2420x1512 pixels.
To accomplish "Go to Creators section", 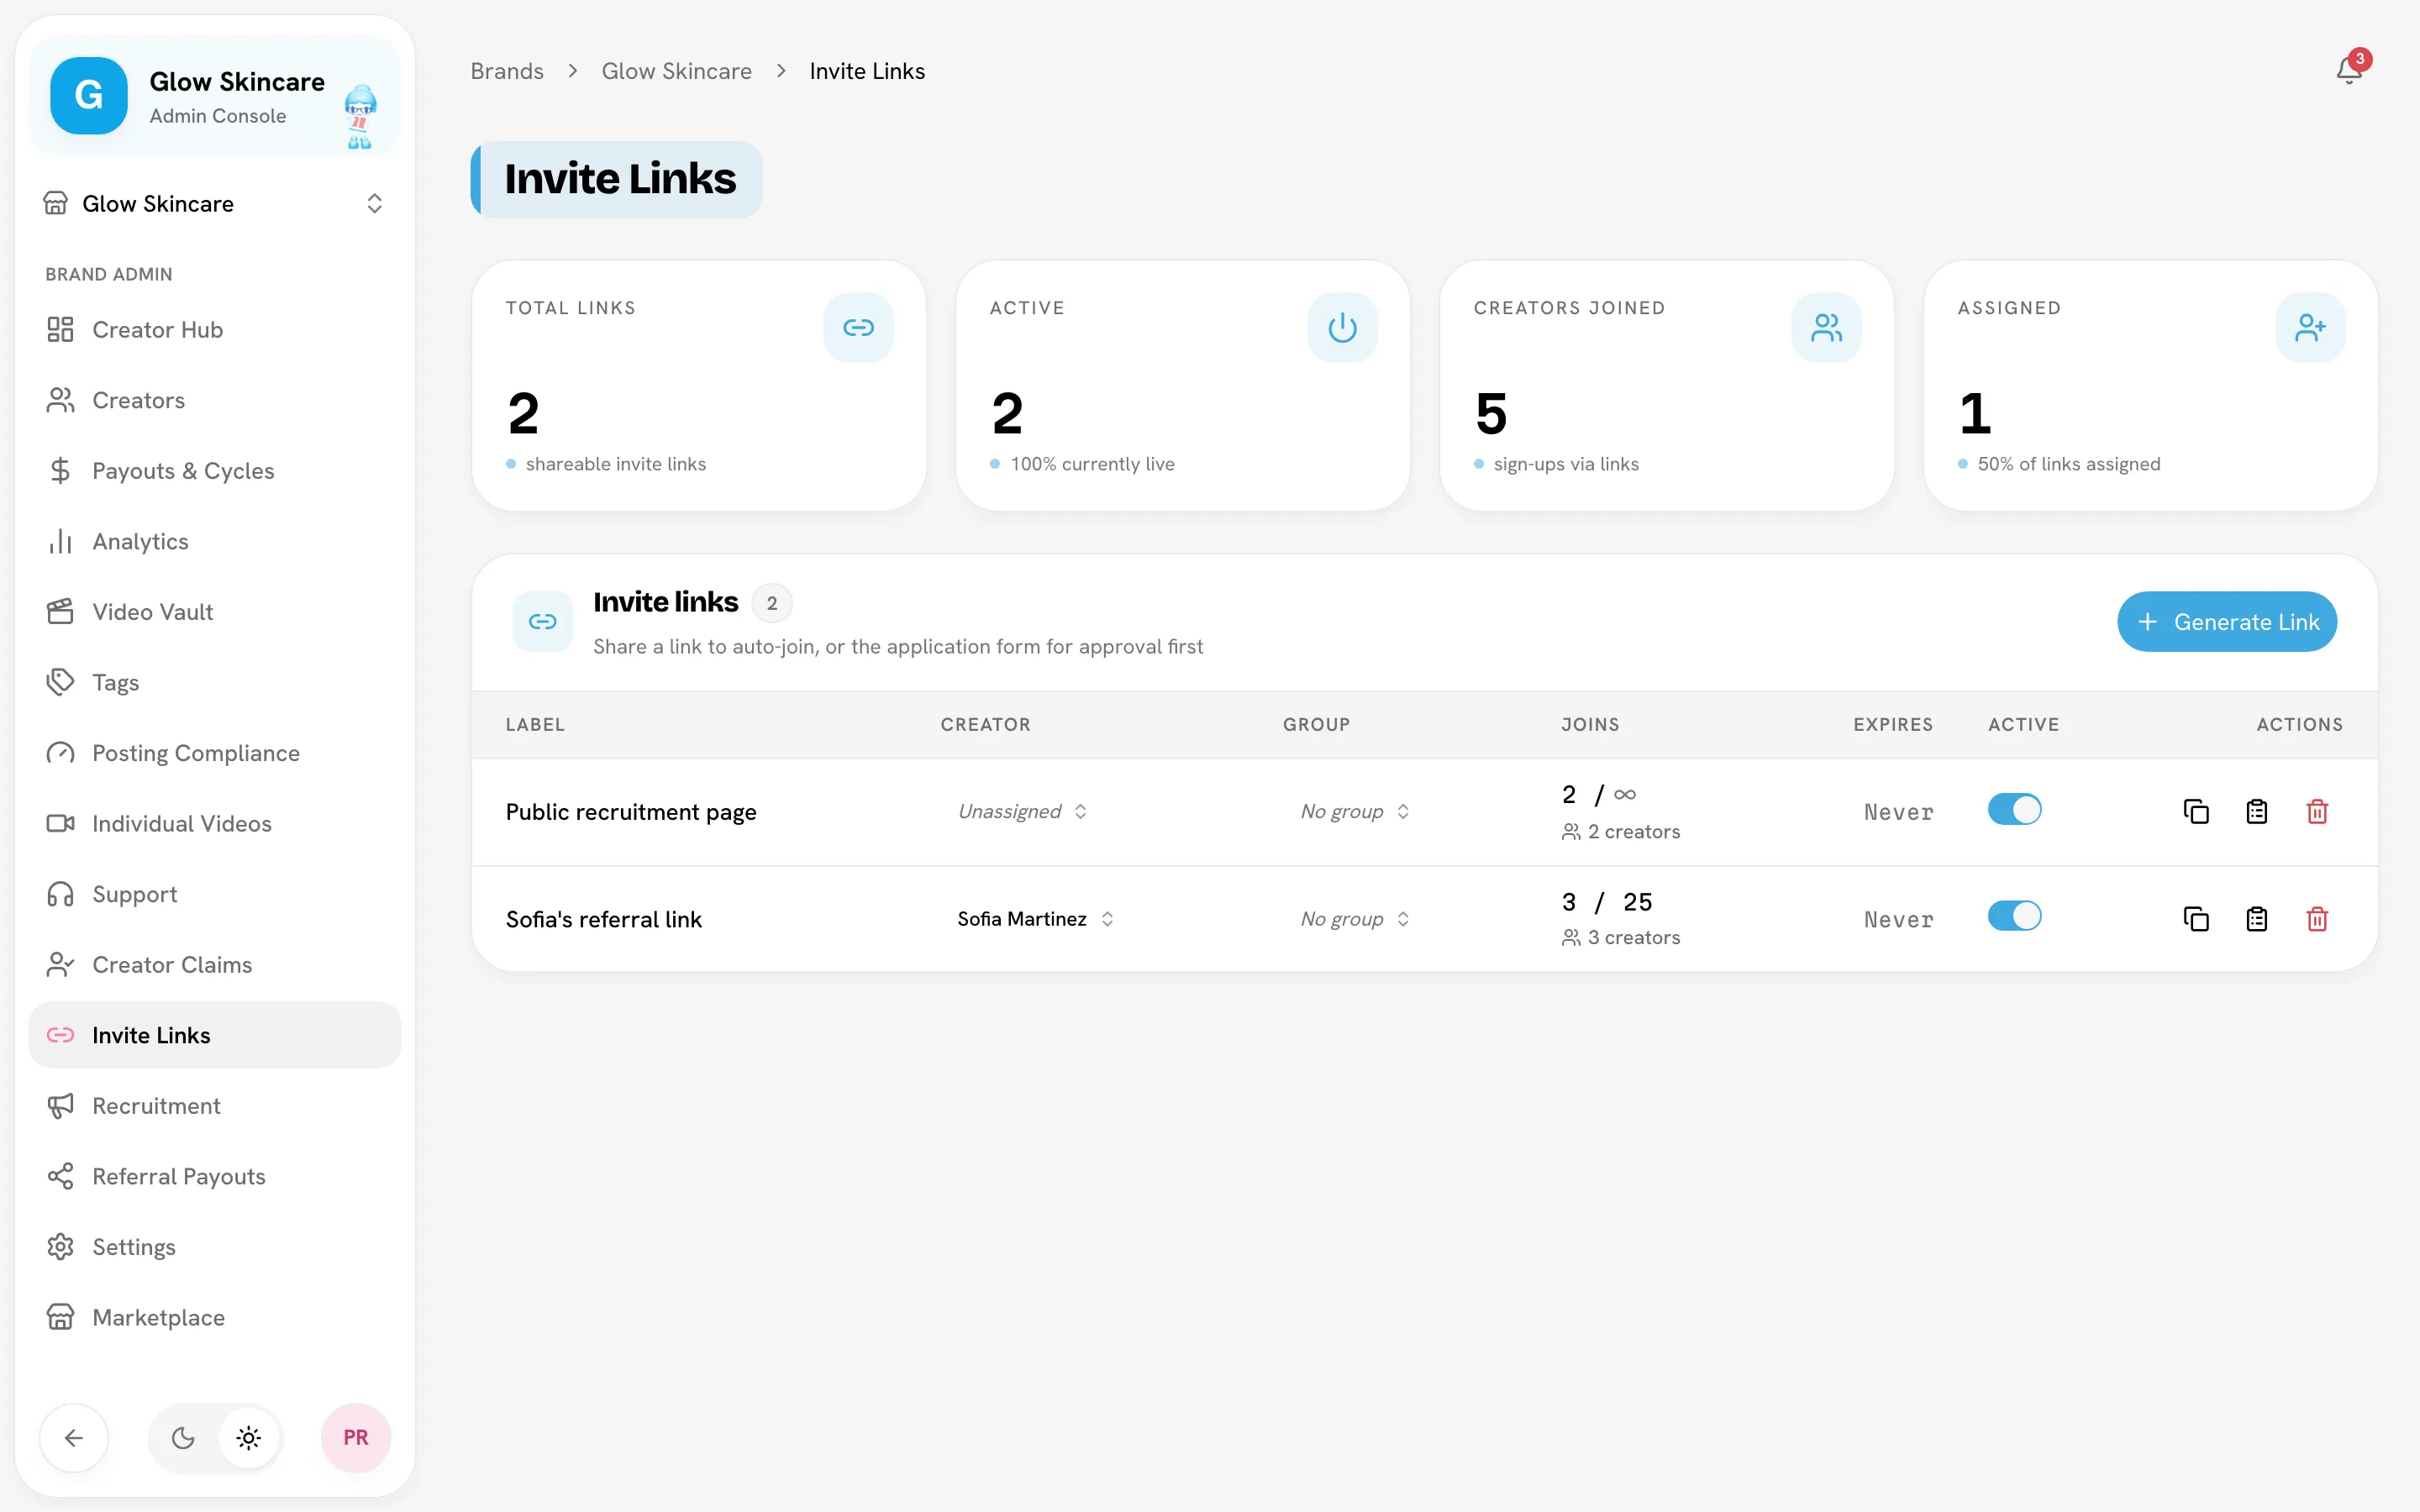I will pos(214,400).
